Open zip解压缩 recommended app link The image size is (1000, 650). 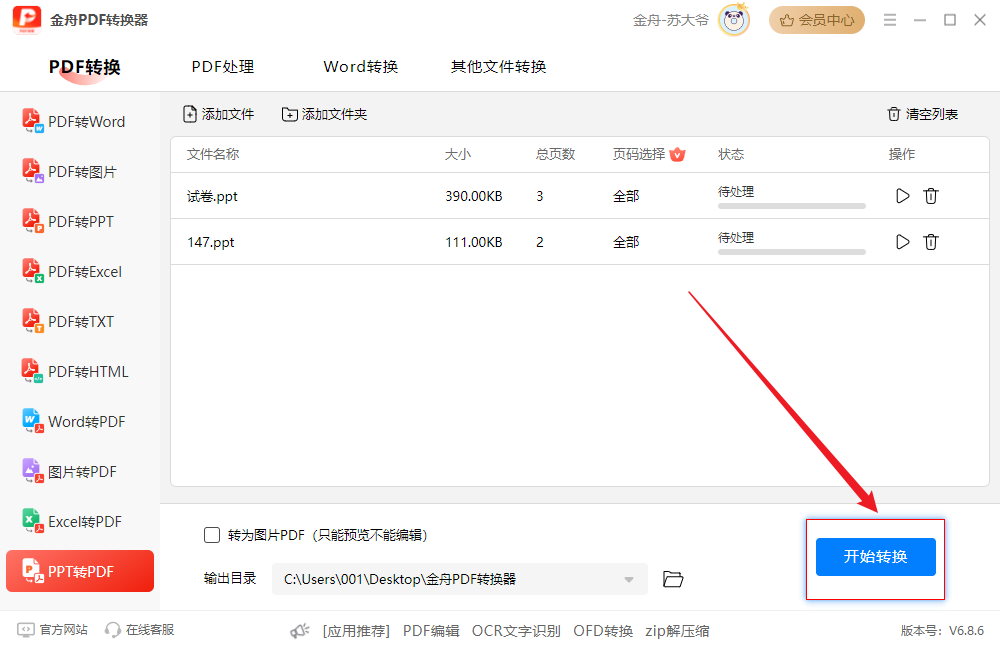(x=677, y=631)
